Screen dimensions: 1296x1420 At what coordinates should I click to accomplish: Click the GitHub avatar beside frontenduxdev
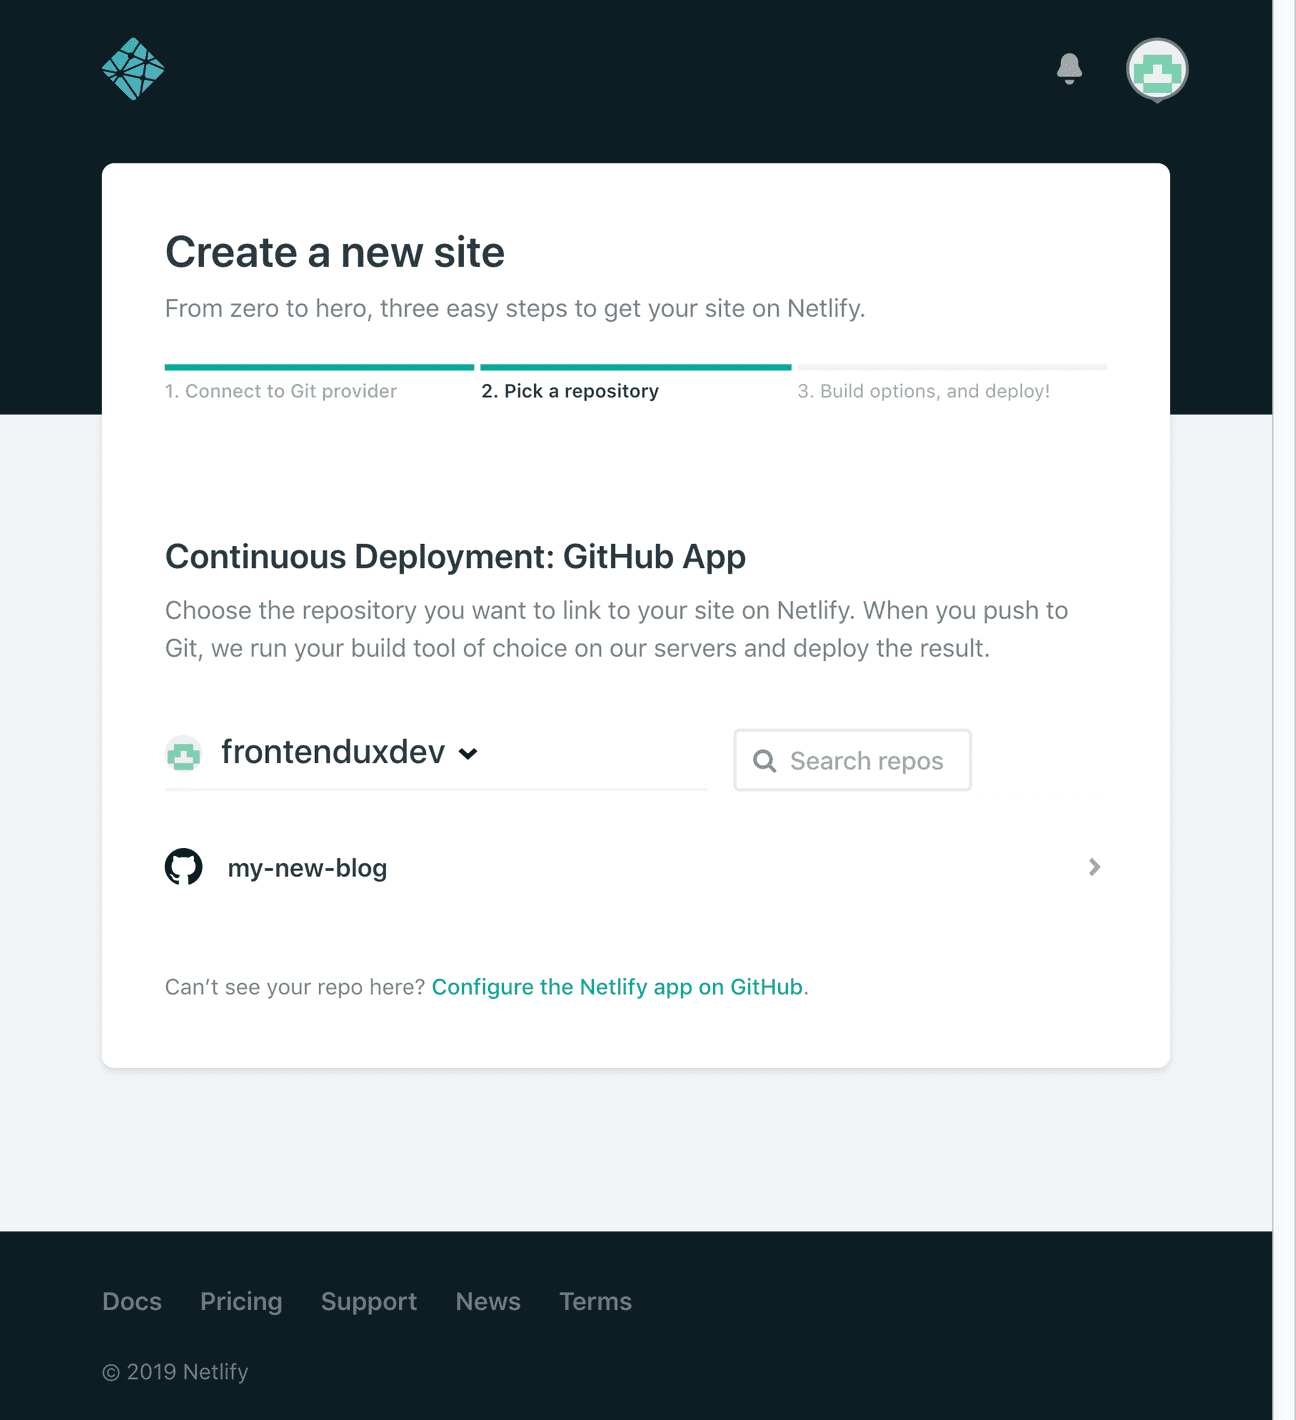tap(183, 753)
